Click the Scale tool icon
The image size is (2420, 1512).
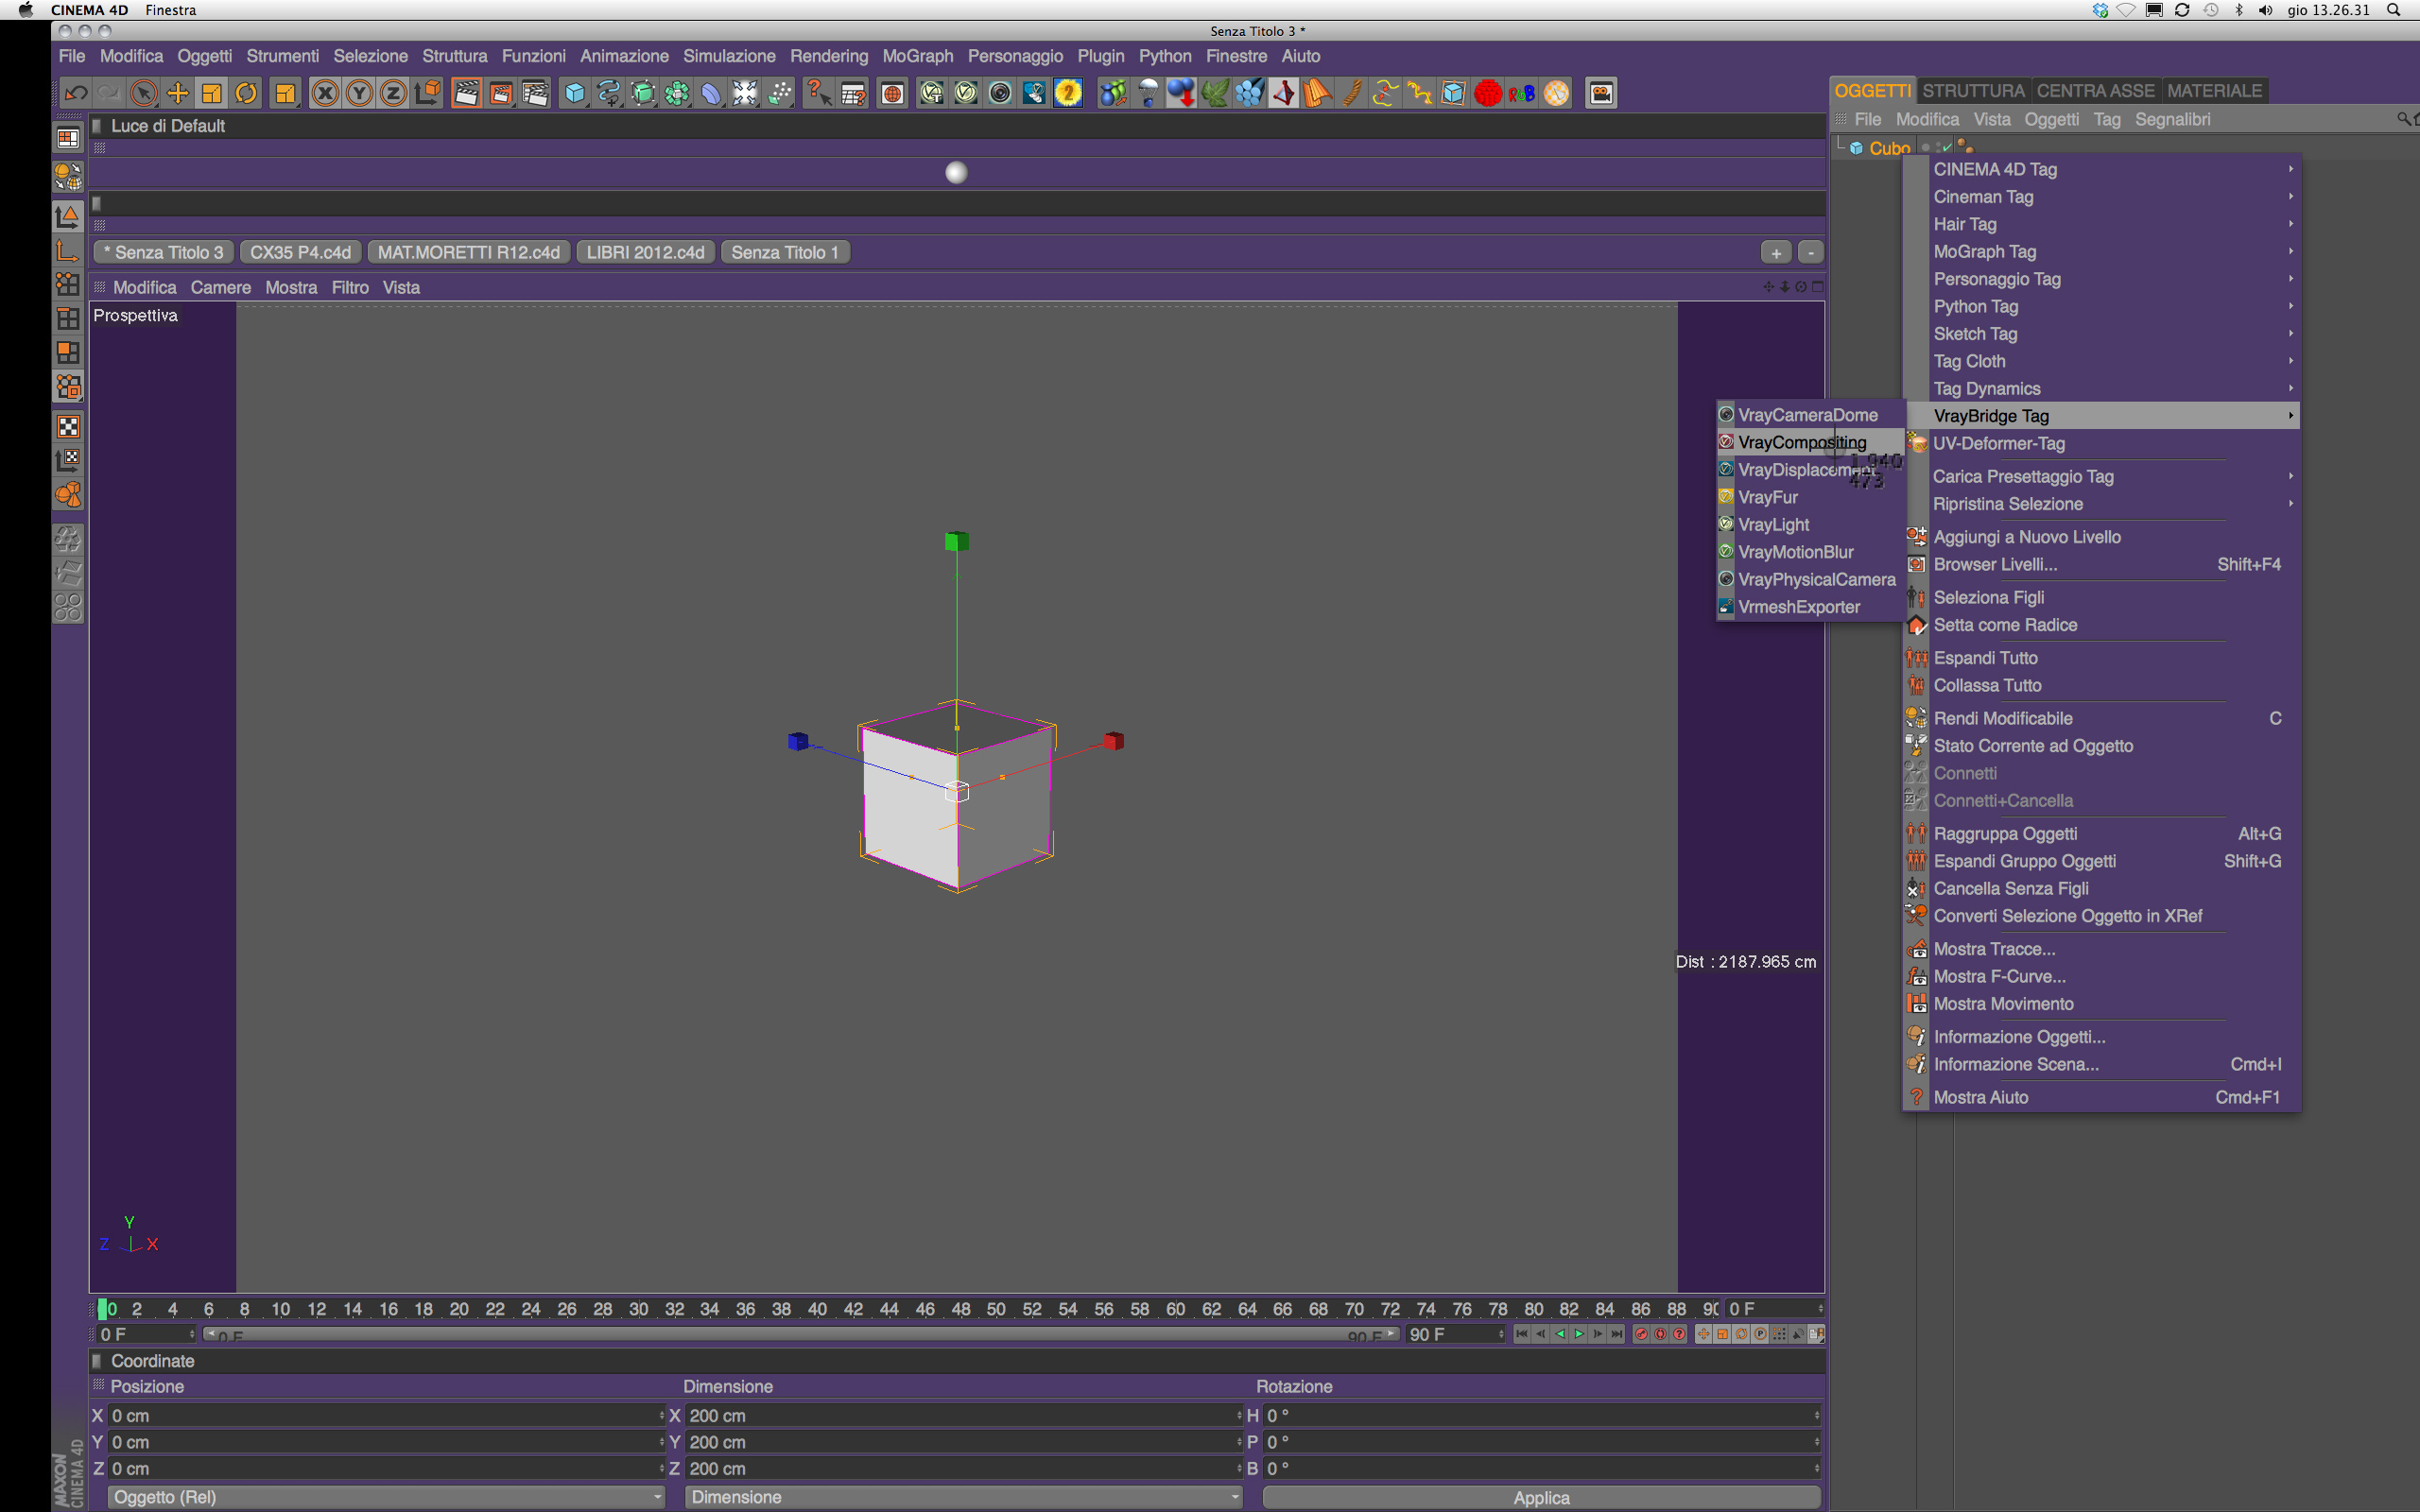tap(212, 93)
